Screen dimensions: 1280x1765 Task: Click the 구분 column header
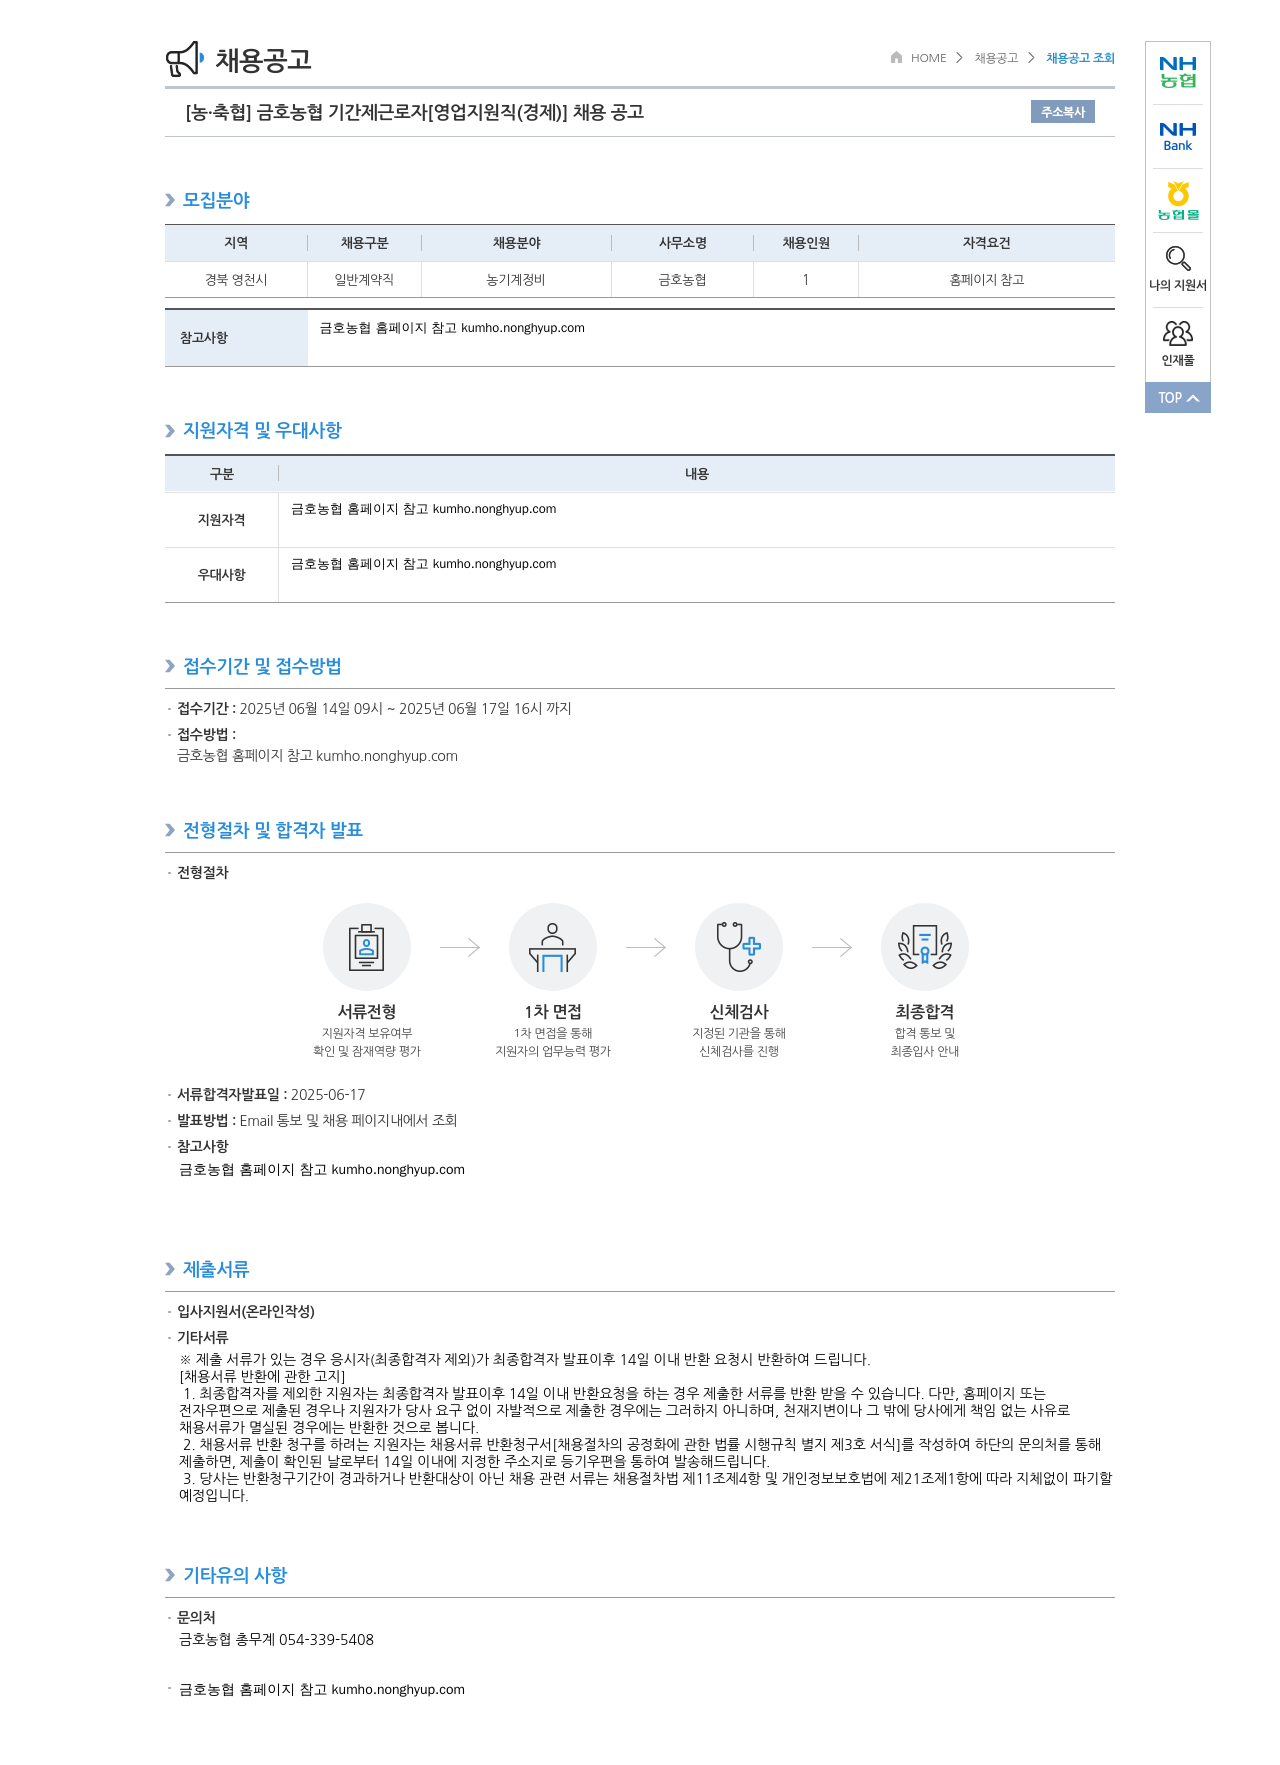click(x=221, y=474)
